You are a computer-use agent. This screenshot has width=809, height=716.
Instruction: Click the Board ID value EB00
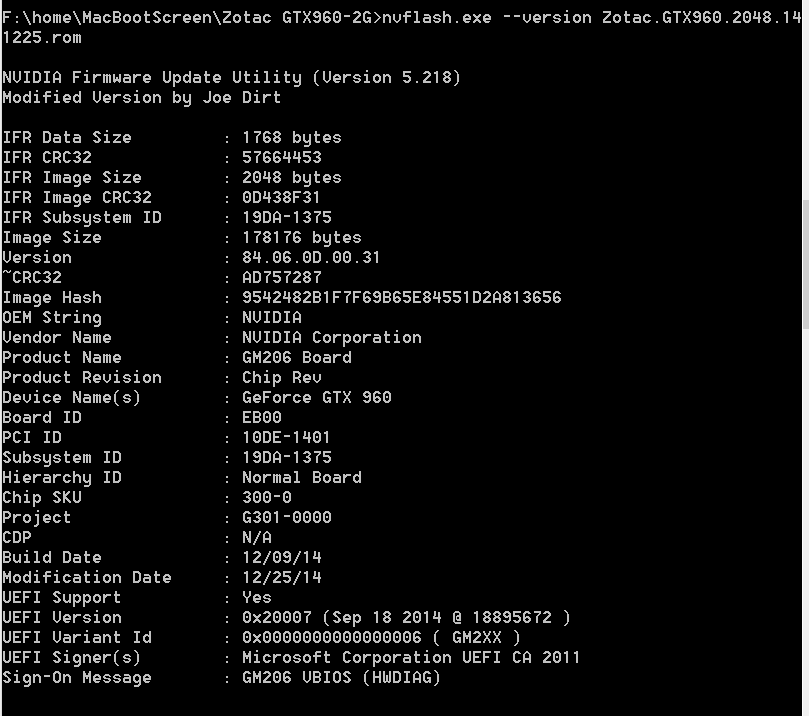[x=261, y=417]
